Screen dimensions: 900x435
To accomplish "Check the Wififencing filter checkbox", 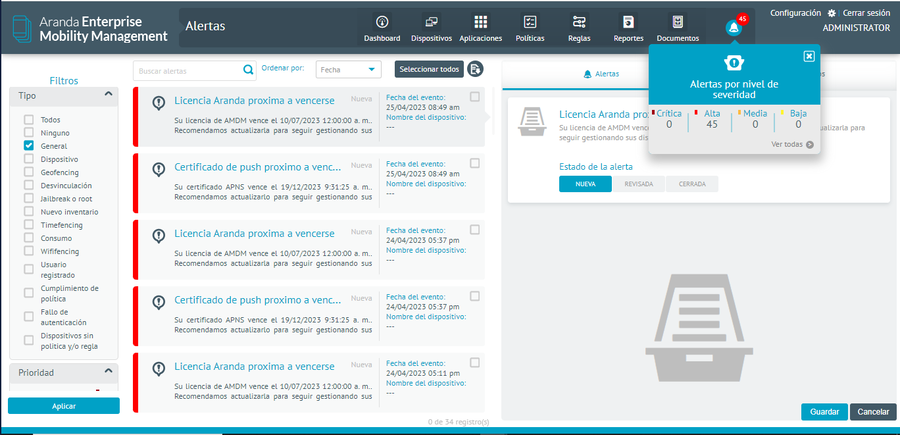I will click(x=28, y=251).
